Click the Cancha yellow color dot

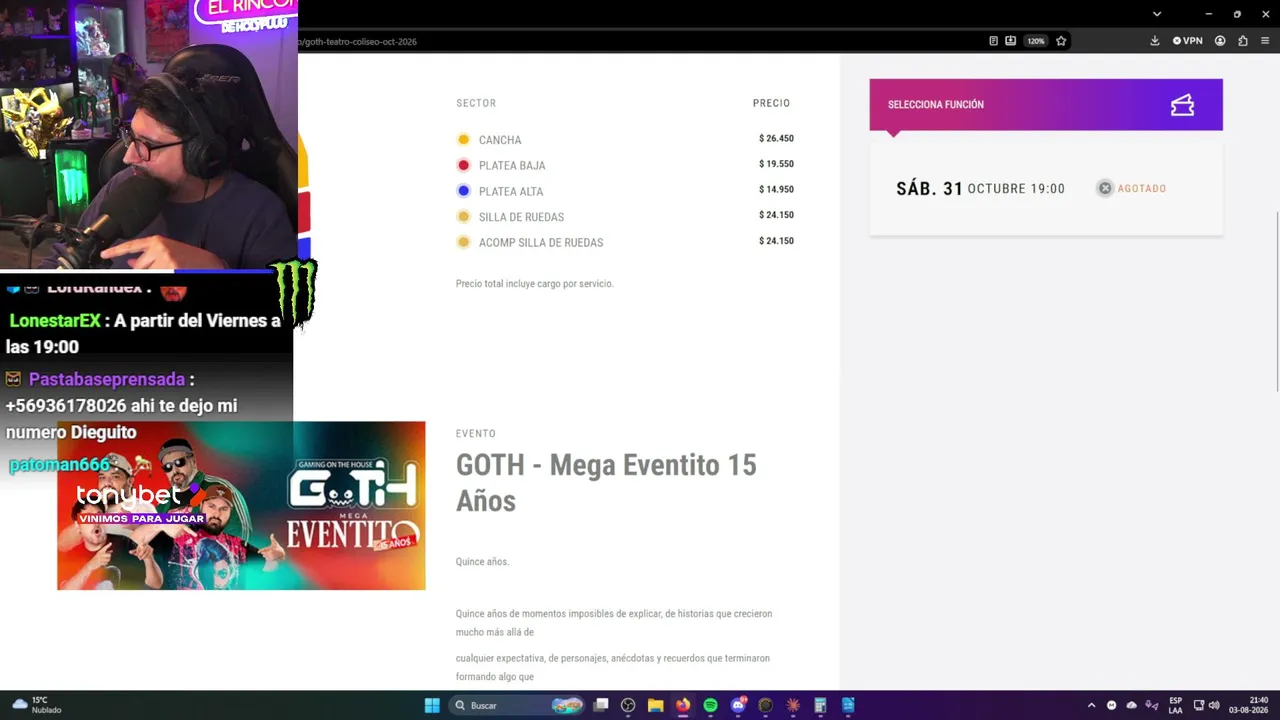463,140
